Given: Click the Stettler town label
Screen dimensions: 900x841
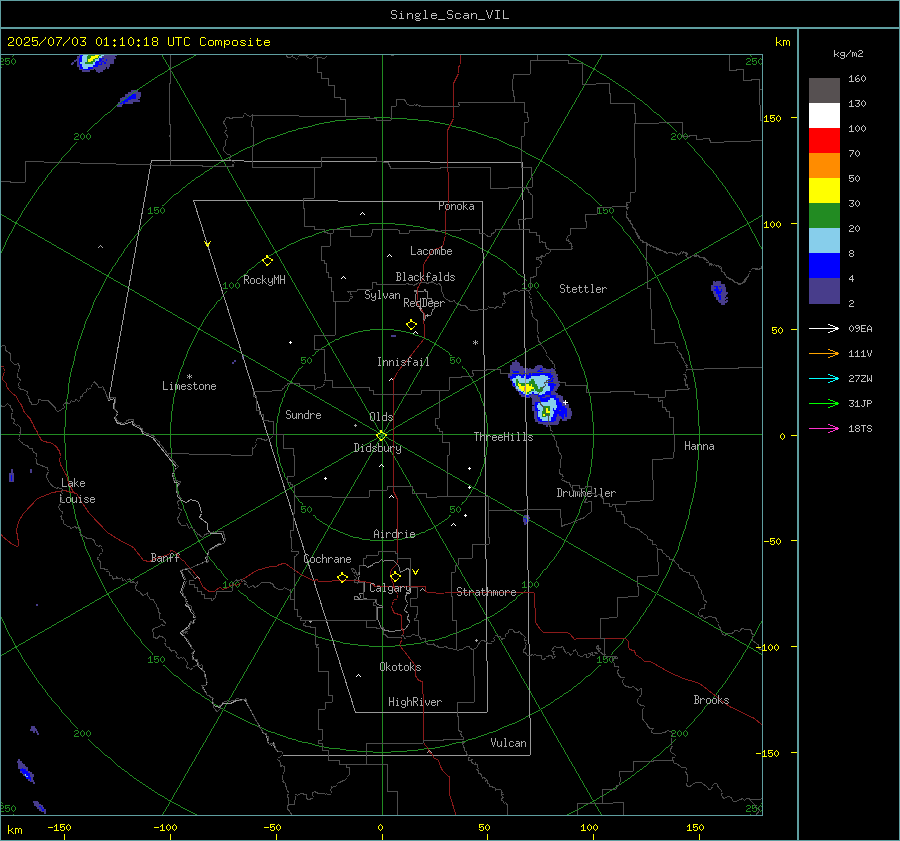Looking at the screenshot, I should (x=583, y=289).
